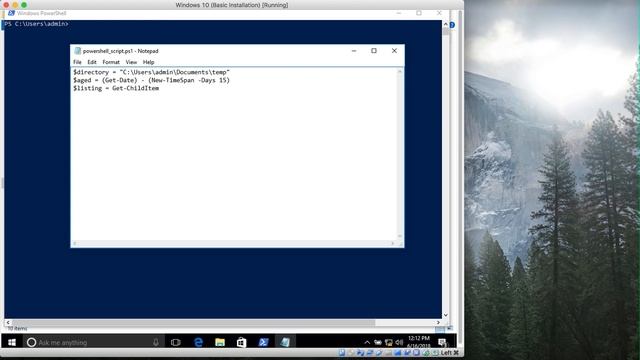Minimize the Notepad window

[354, 51]
